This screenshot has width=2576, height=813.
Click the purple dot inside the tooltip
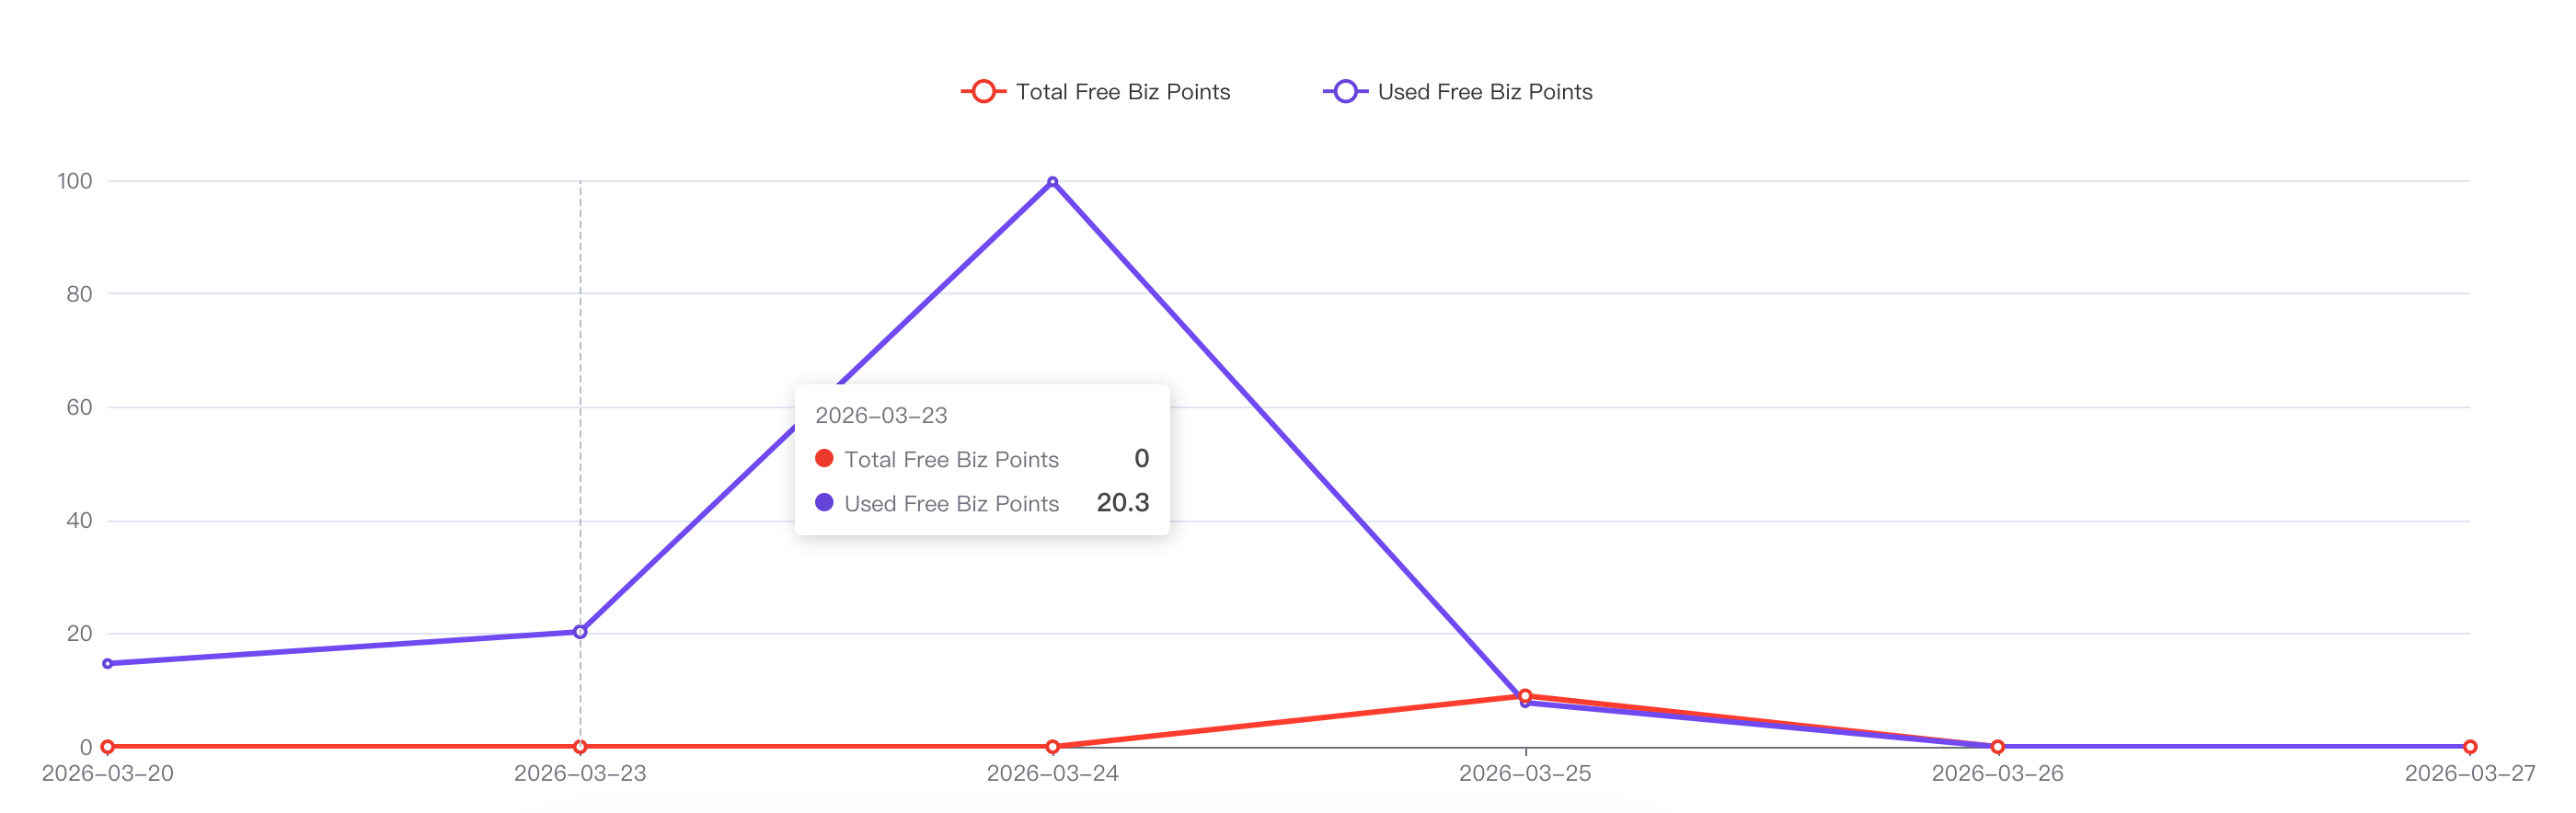point(824,502)
